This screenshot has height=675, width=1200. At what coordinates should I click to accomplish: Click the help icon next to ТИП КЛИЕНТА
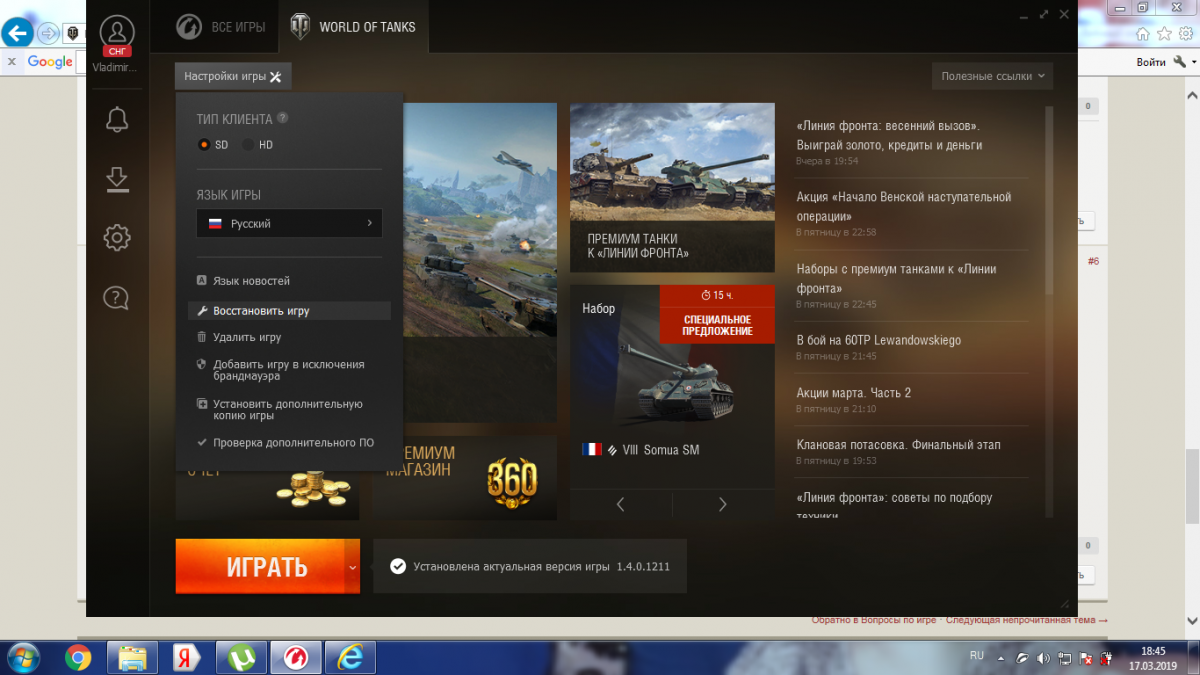click(x=283, y=118)
